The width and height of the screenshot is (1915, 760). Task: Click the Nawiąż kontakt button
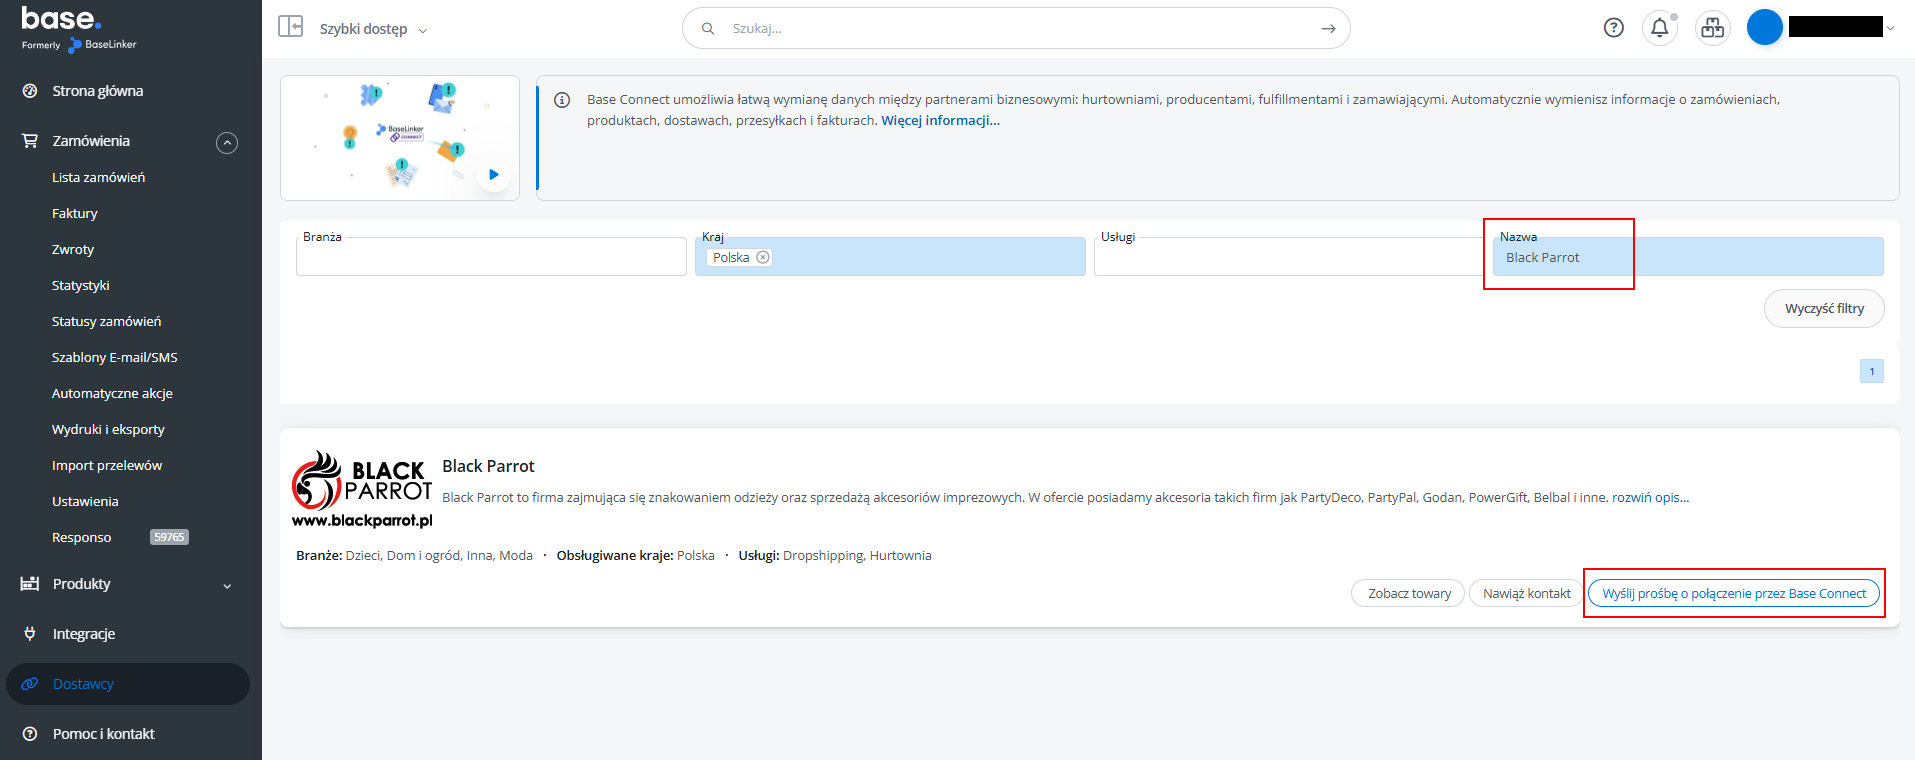(1526, 593)
